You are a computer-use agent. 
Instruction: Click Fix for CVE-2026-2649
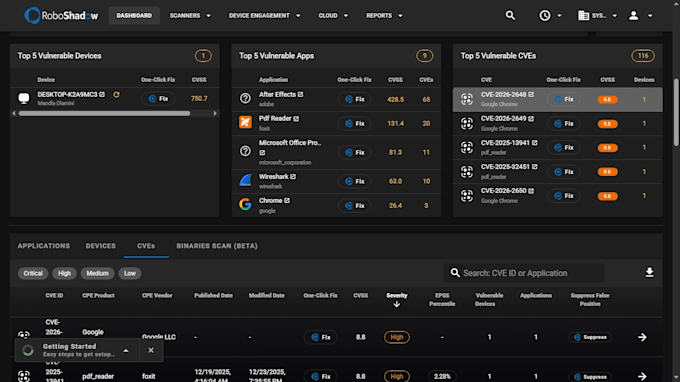564,124
